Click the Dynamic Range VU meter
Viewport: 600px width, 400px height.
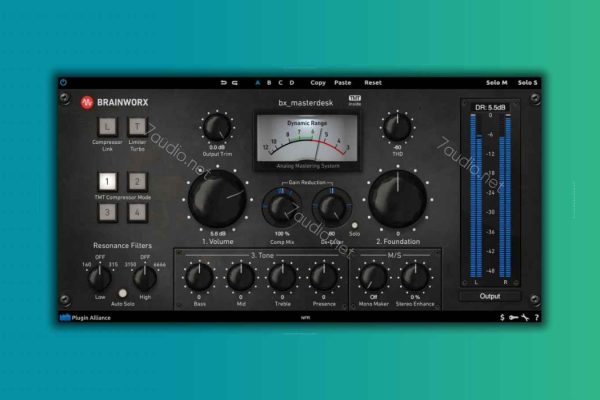(307, 140)
